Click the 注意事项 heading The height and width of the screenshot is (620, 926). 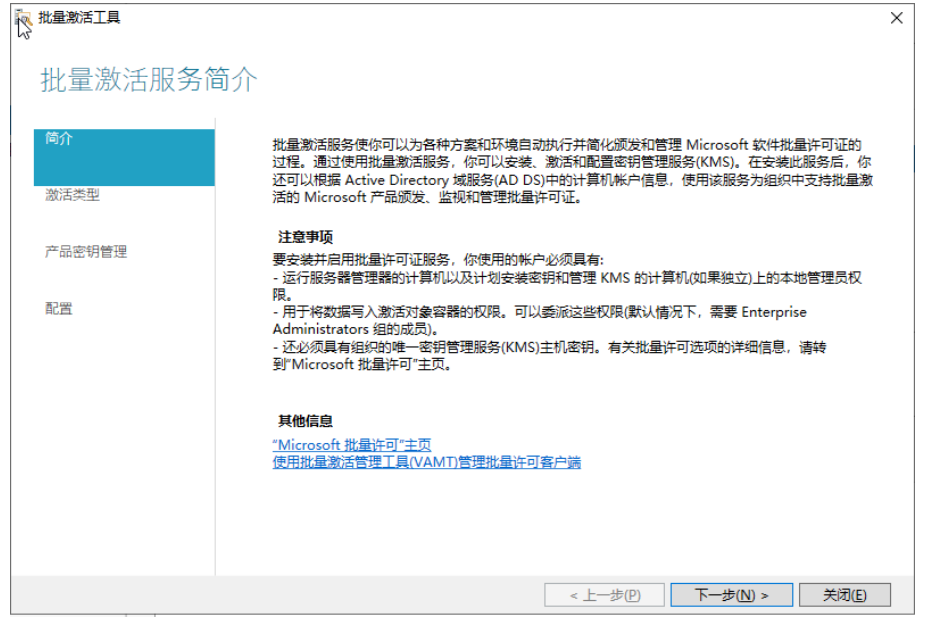point(305,237)
